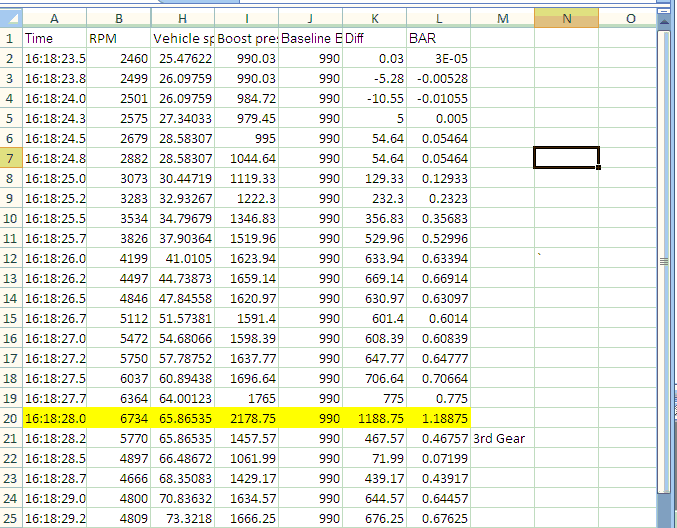Select column M header
The height and width of the screenshot is (528, 677).
point(502,17)
